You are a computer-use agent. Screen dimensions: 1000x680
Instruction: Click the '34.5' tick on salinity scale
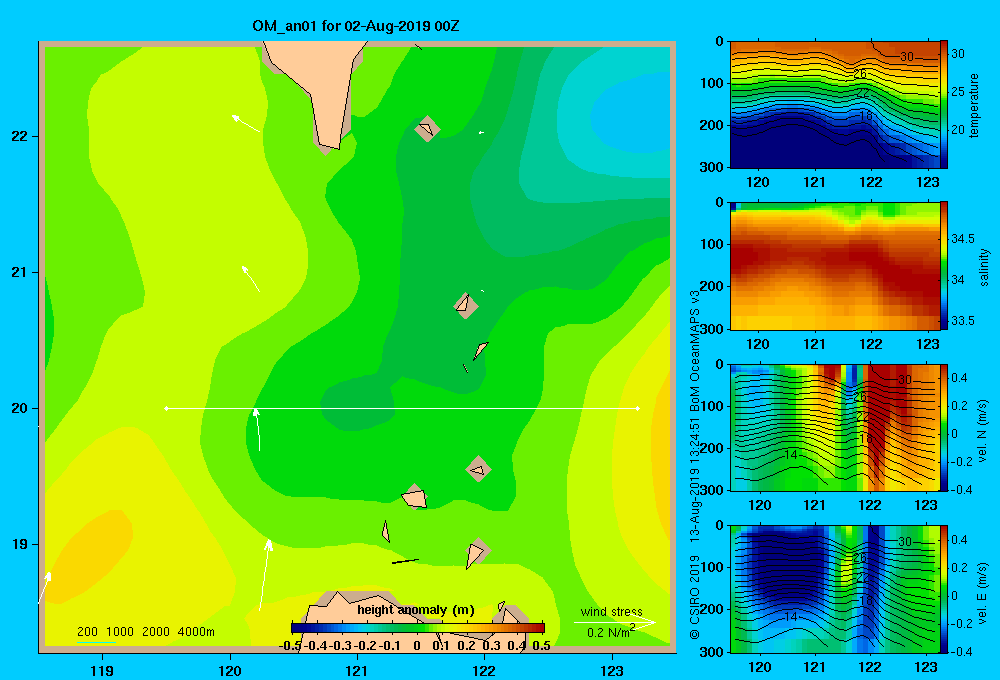[963, 239]
